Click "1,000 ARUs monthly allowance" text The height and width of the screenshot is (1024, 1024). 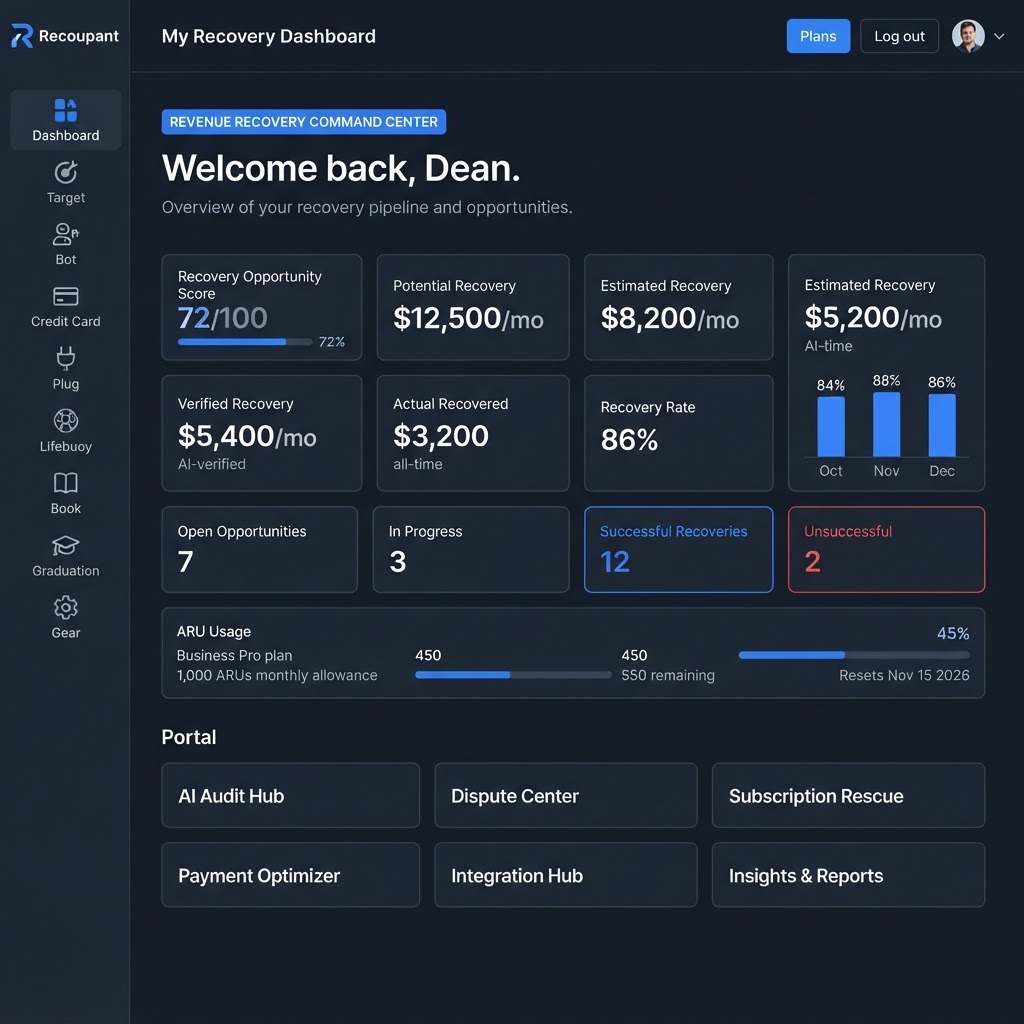[x=277, y=675]
